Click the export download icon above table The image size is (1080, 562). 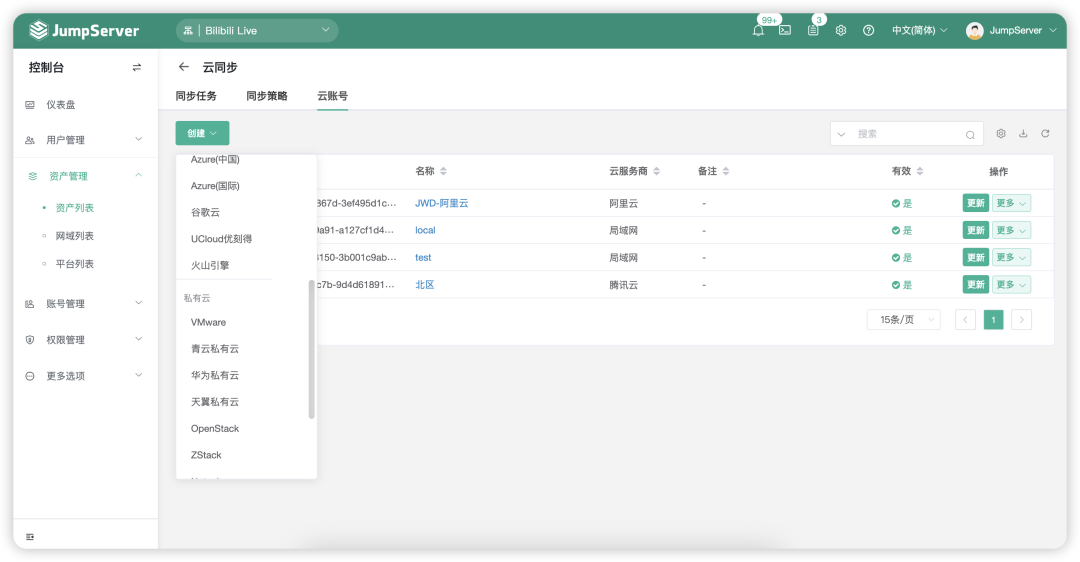tap(1023, 134)
